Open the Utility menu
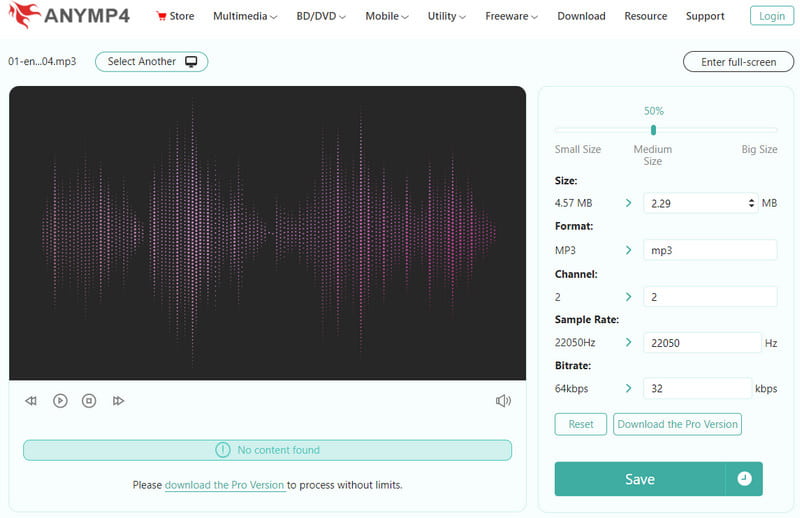The width and height of the screenshot is (800, 518). (446, 16)
